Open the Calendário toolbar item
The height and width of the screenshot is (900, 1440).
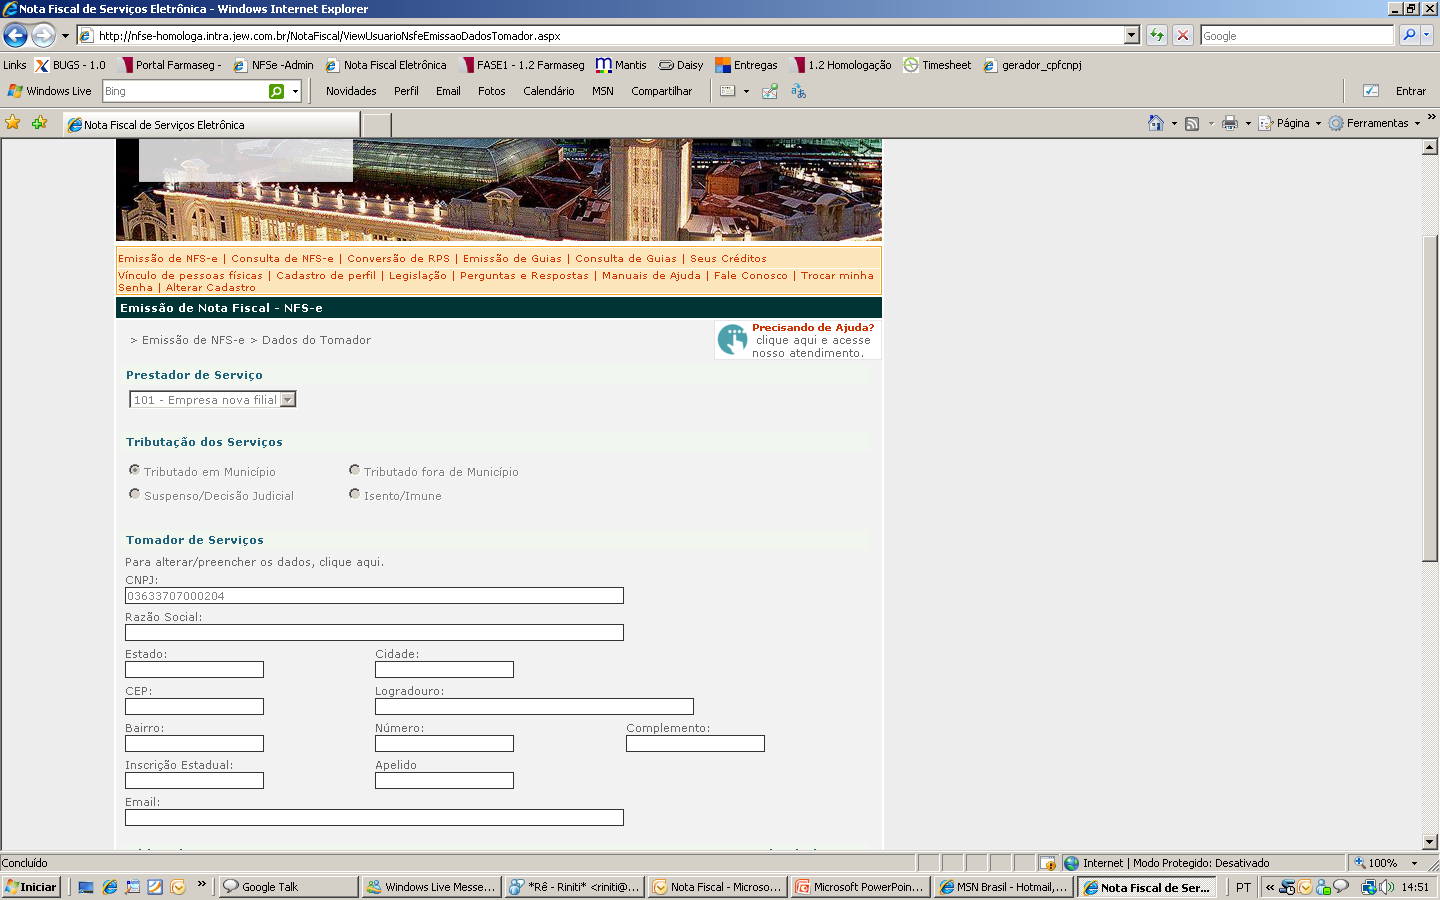(x=549, y=91)
